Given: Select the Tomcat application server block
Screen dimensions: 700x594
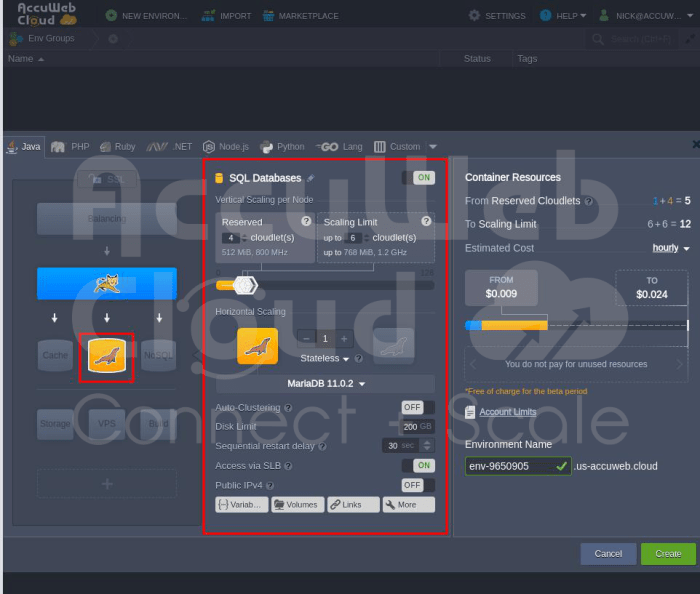Looking at the screenshot, I should pyautogui.click(x=107, y=283).
